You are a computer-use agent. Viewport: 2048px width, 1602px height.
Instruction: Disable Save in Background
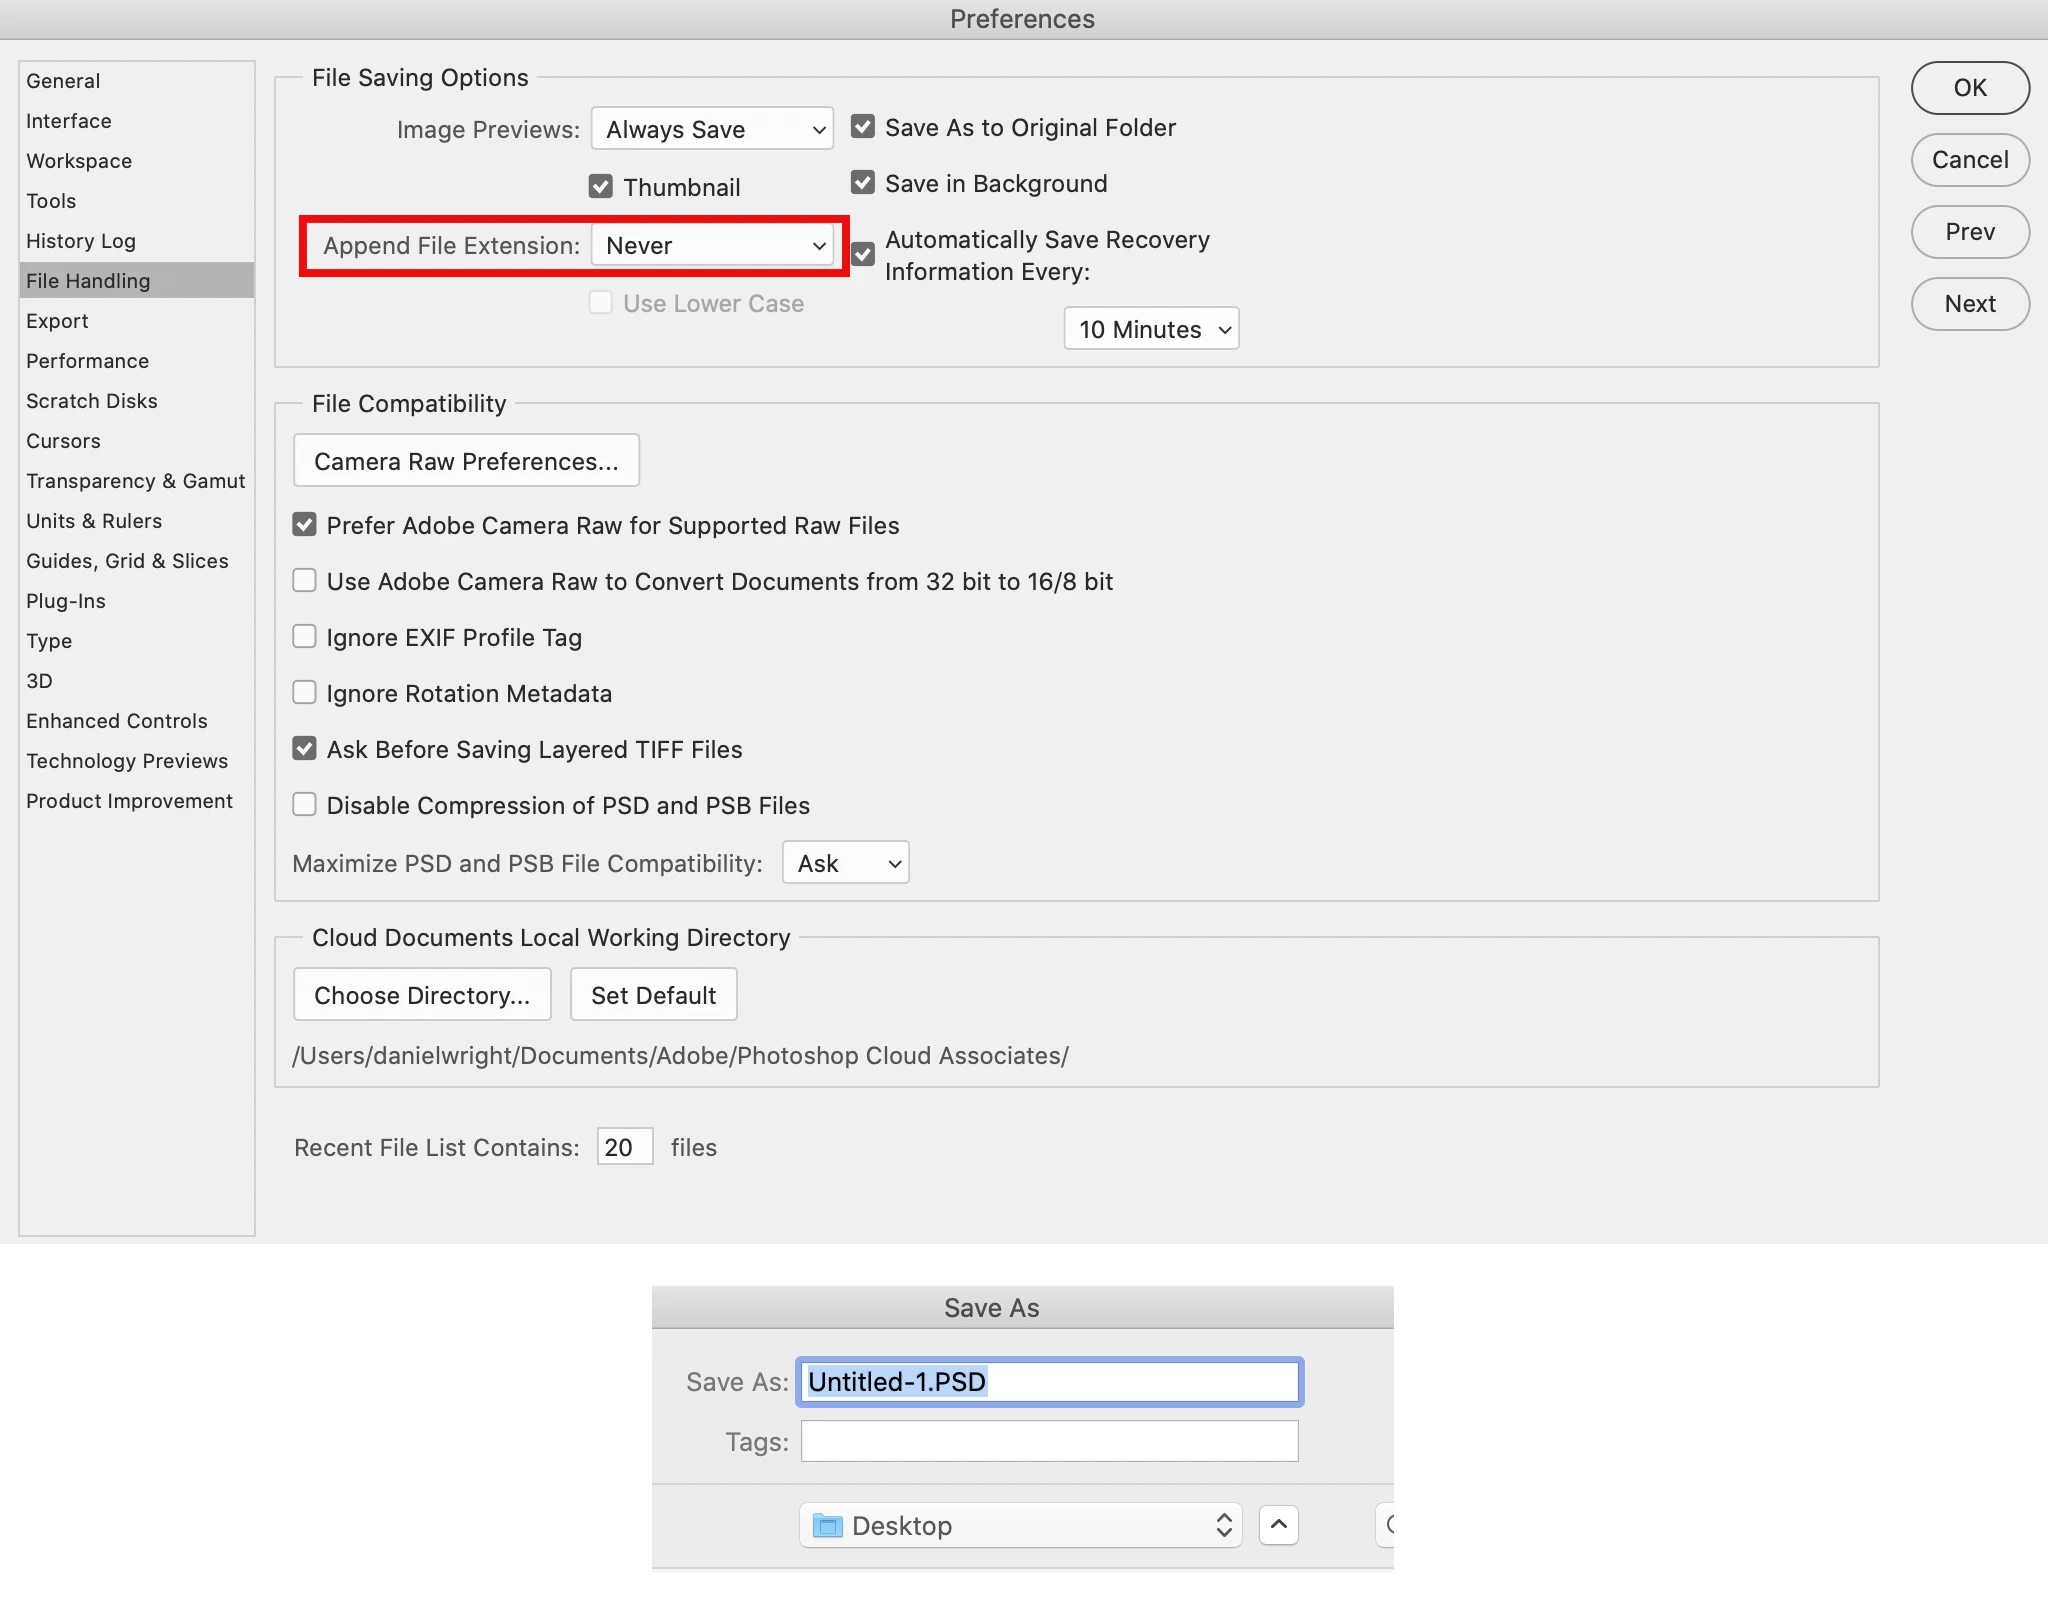(x=863, y=183)
